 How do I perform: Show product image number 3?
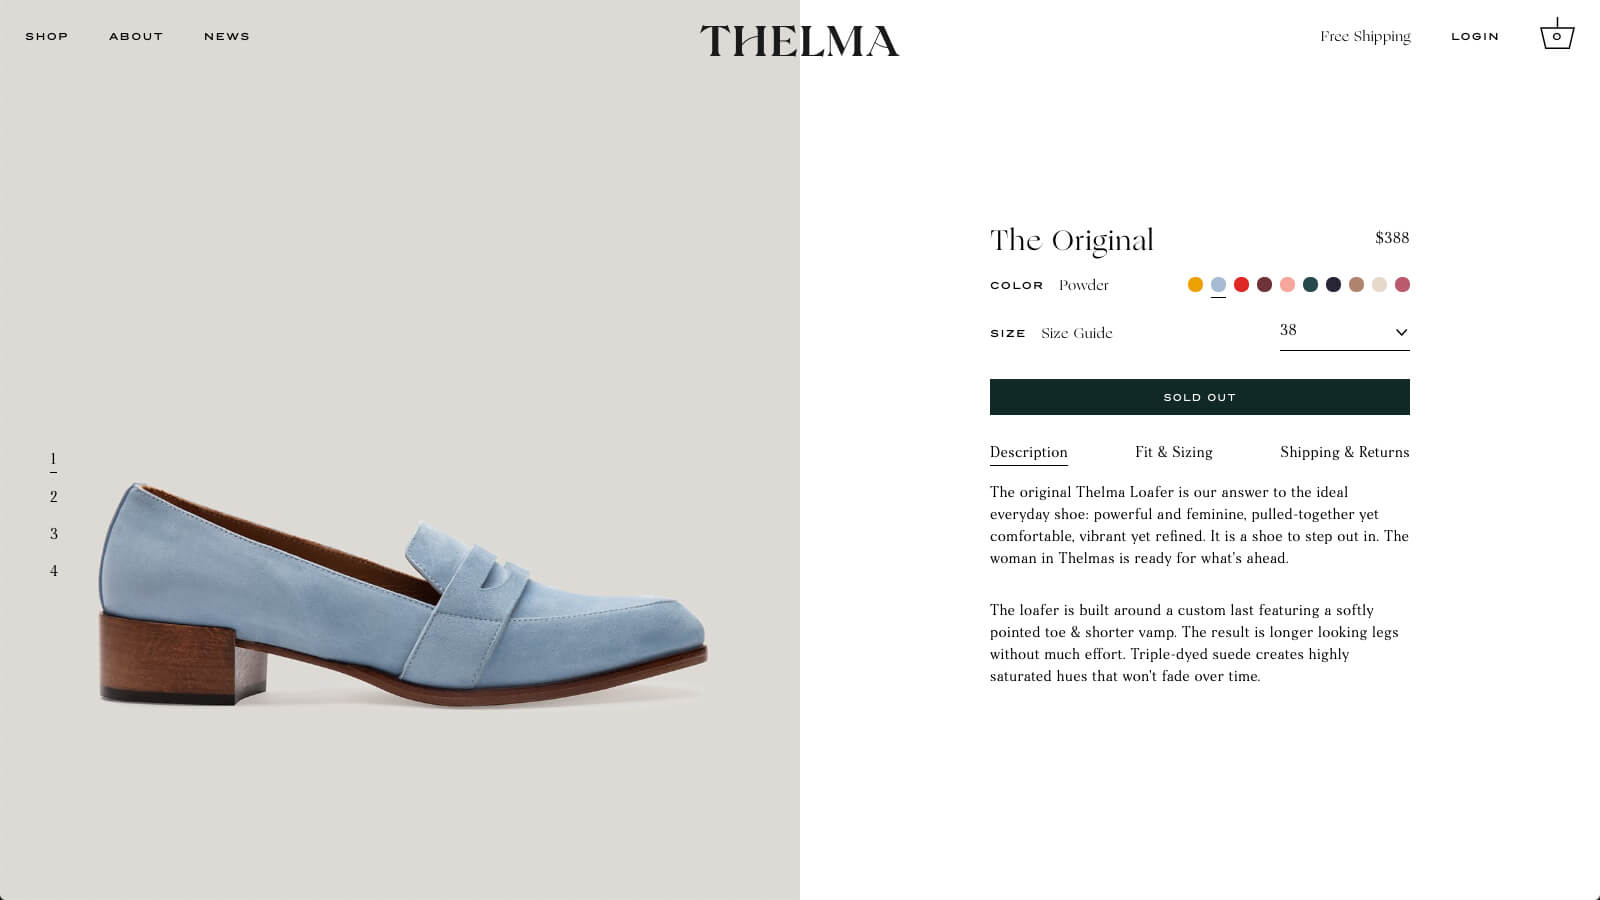(54, 534)
